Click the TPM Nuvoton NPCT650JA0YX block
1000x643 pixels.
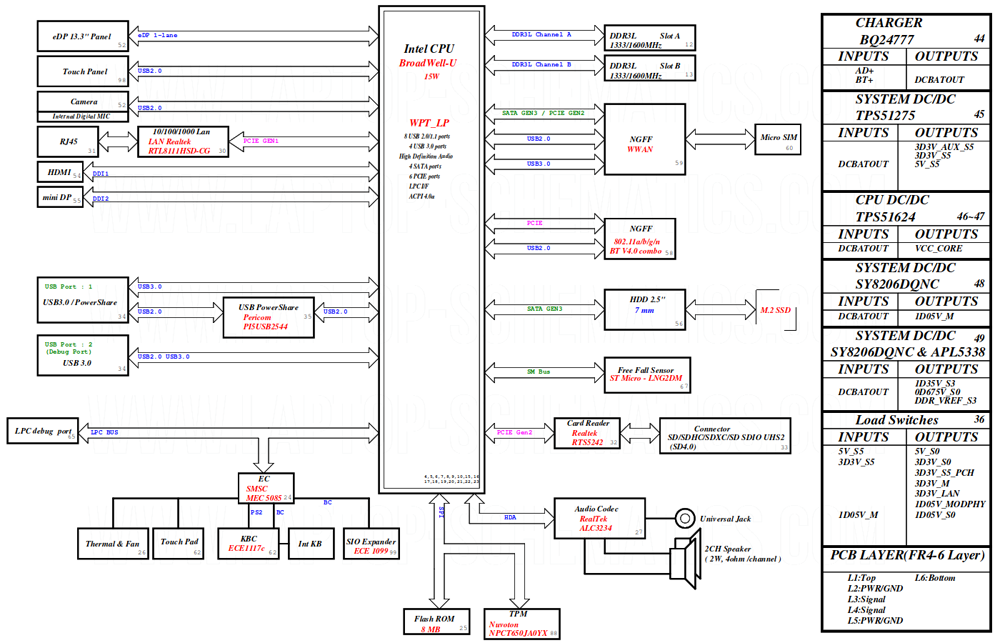click(522, 623)
